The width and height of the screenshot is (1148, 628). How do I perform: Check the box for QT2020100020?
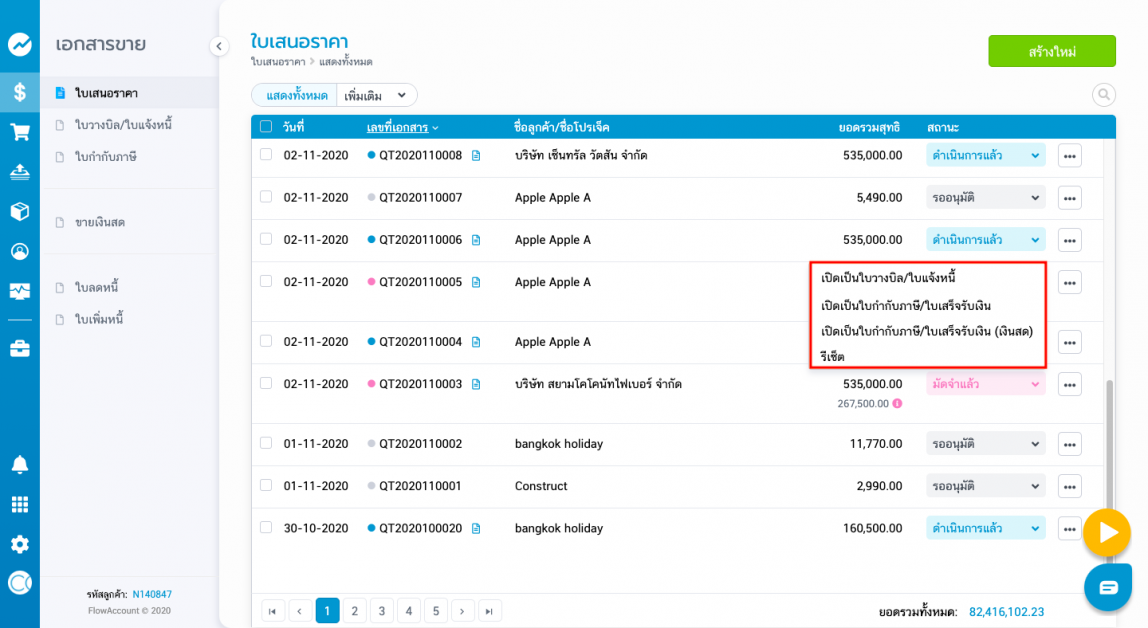pyautogui.click(x=266, y=527)
